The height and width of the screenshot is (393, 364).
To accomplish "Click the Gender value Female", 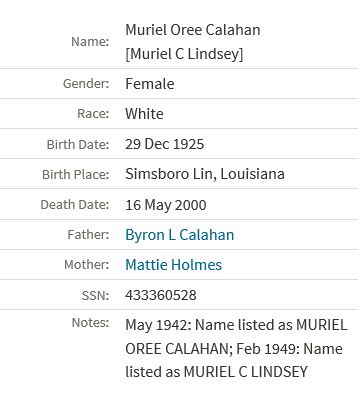I will pos(150,84).
